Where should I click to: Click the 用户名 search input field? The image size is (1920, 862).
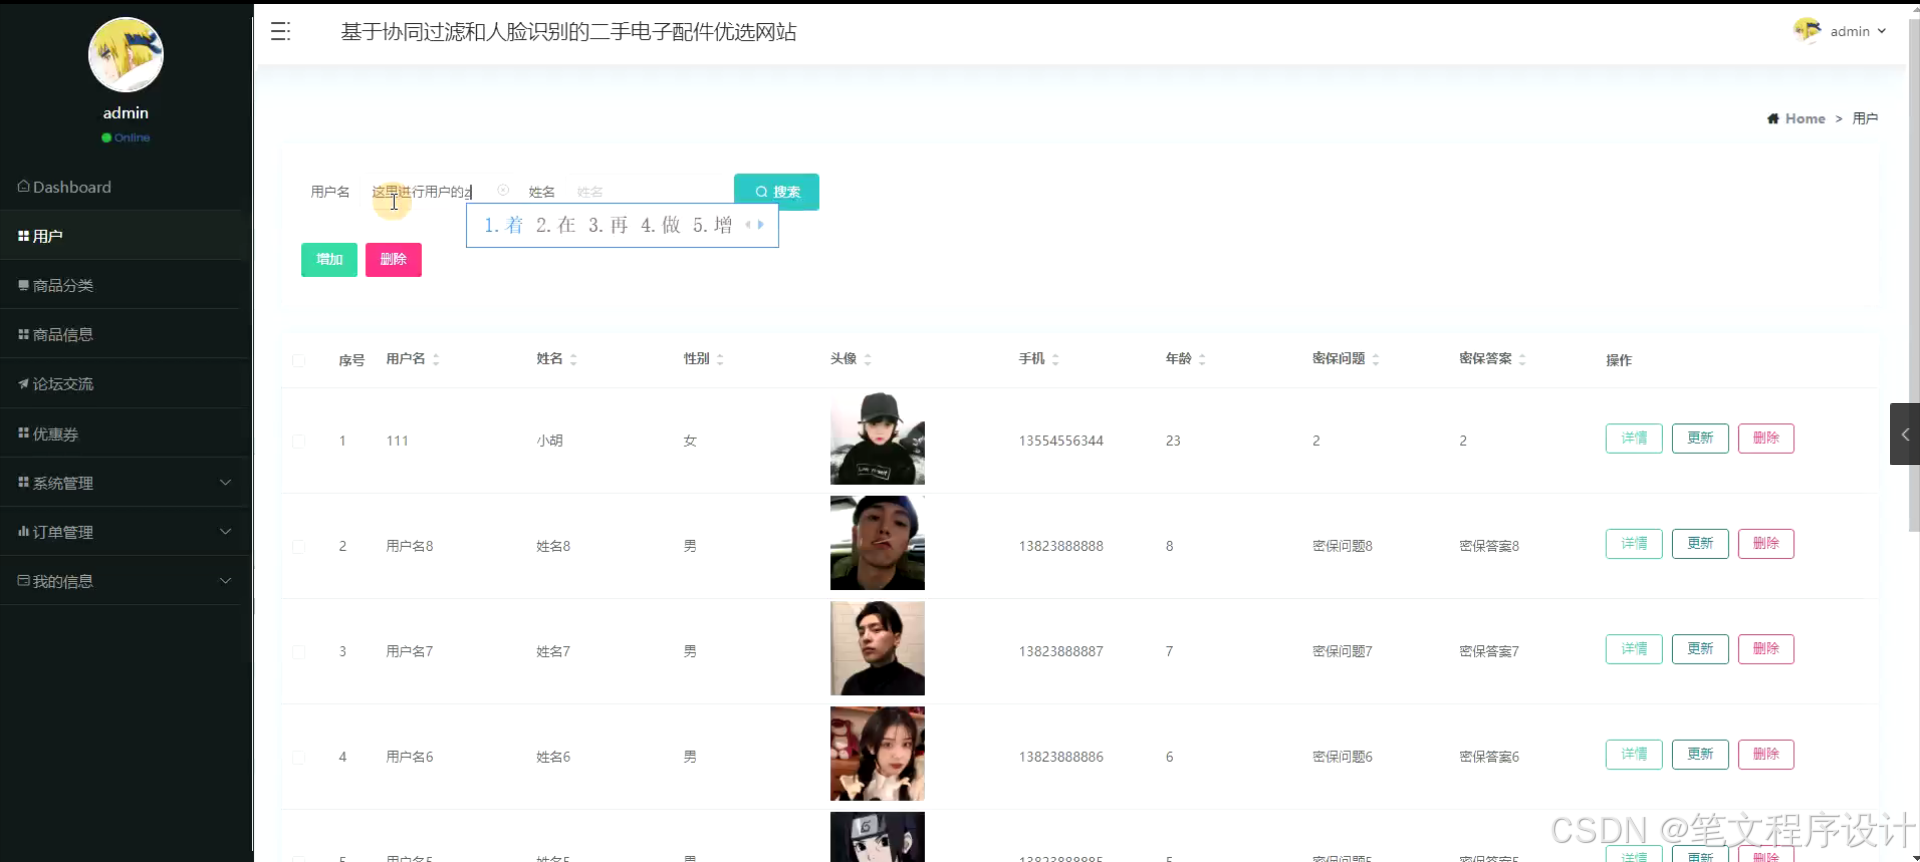click(441, 192)
